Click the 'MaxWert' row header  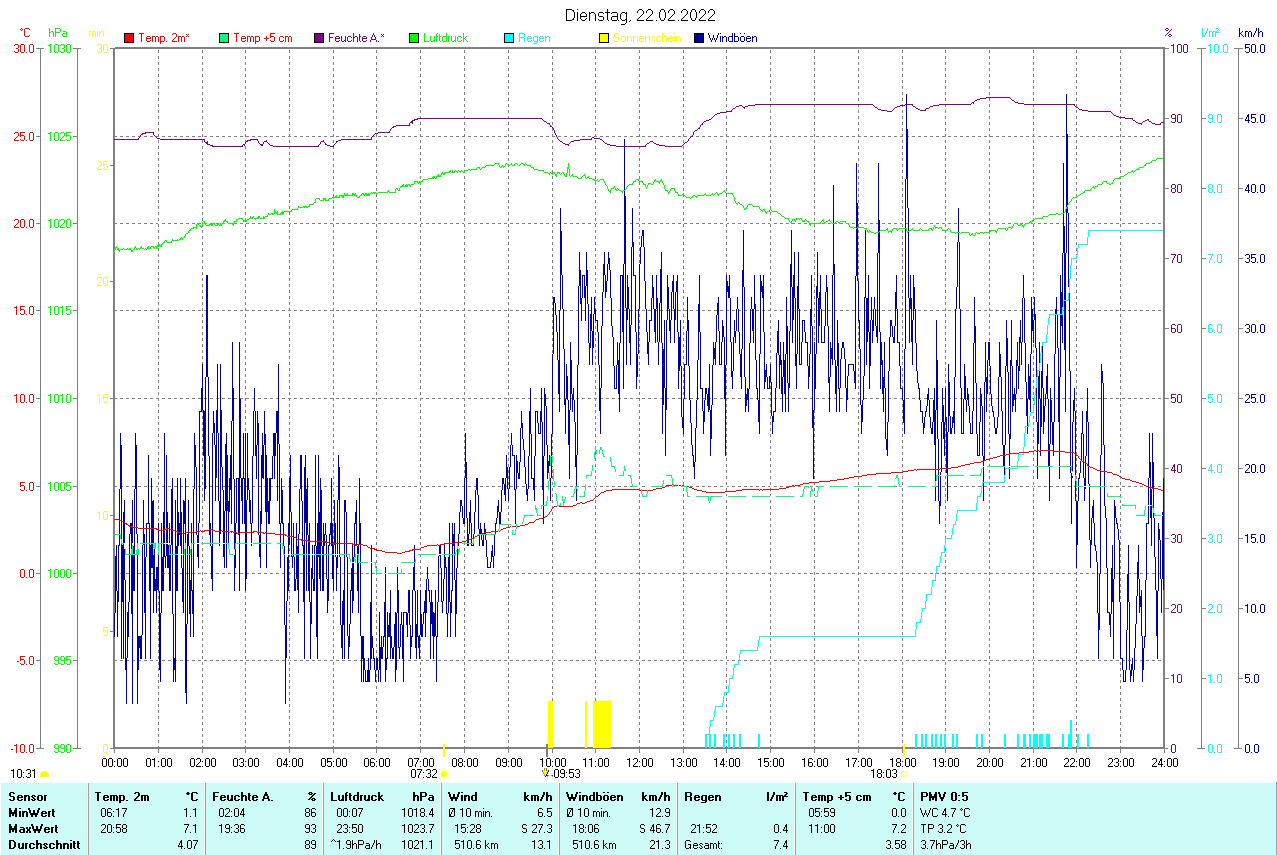tap(31, 829)
